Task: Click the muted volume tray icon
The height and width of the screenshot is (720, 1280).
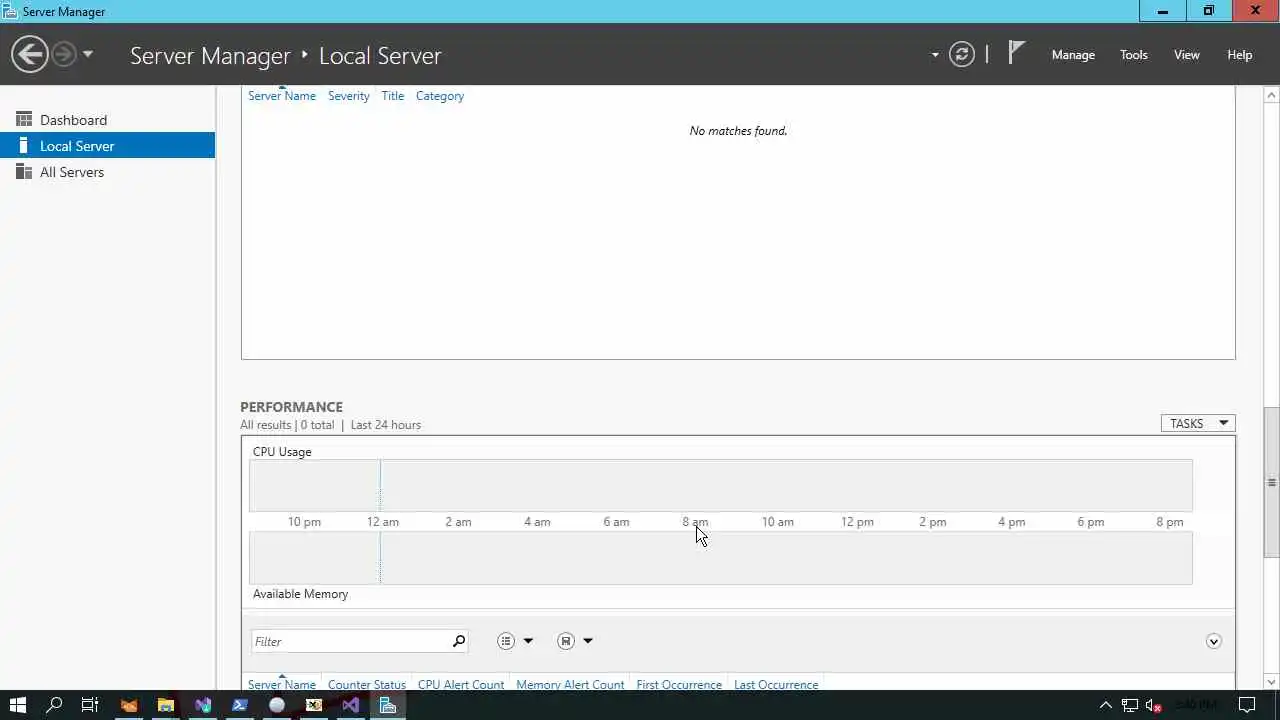Action: point(1153,705)
